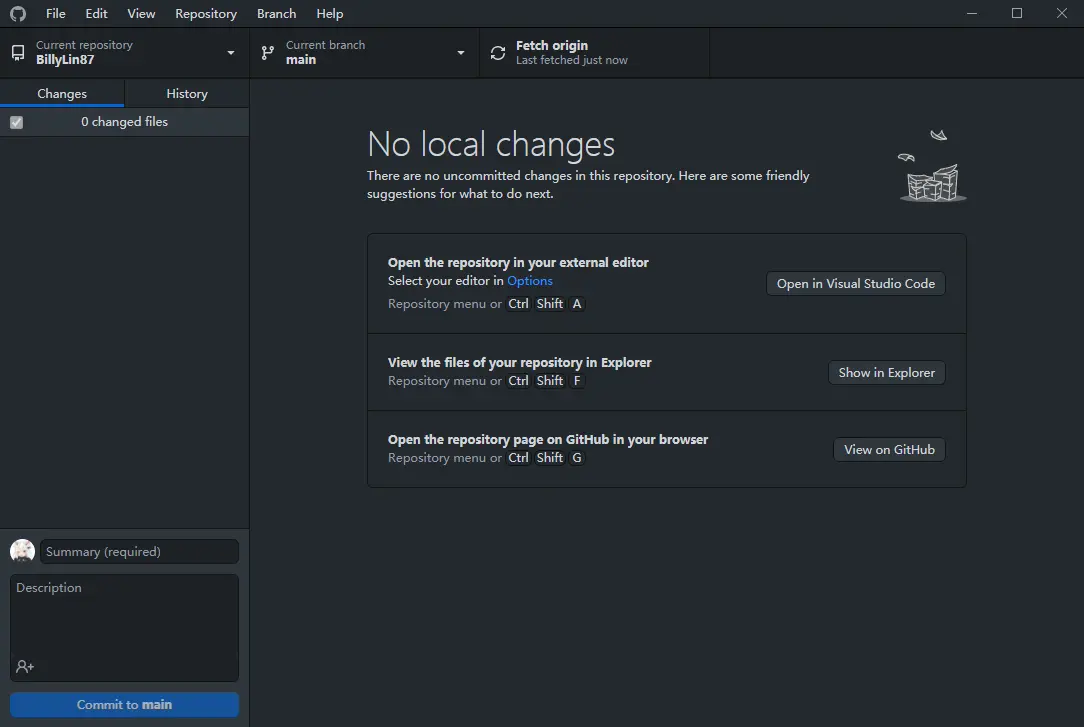Switch to the Changes tab
The width and height of the screenshot is (1084, 727).
[x=62, y=93]
